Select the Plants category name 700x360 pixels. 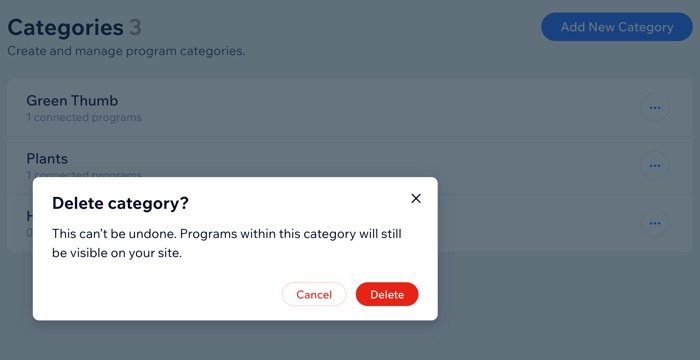point(47,159)
